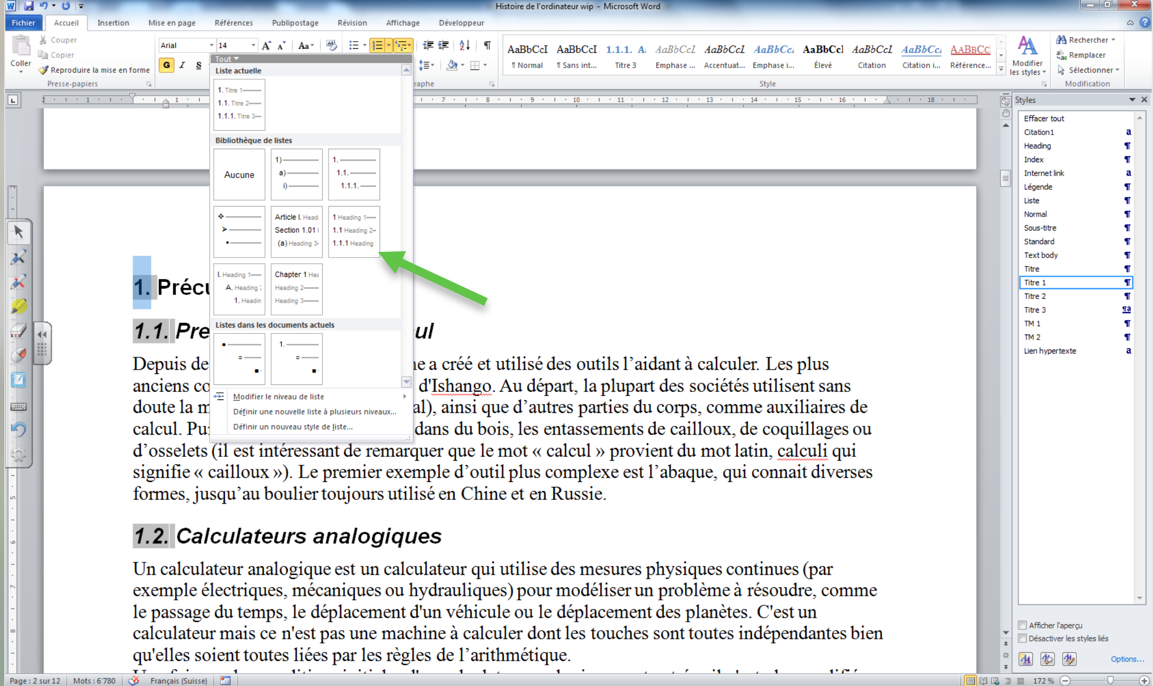Open Manage Styles button in Styles pane
The width and height of the screenshot is (1153, 686).
1069,659
